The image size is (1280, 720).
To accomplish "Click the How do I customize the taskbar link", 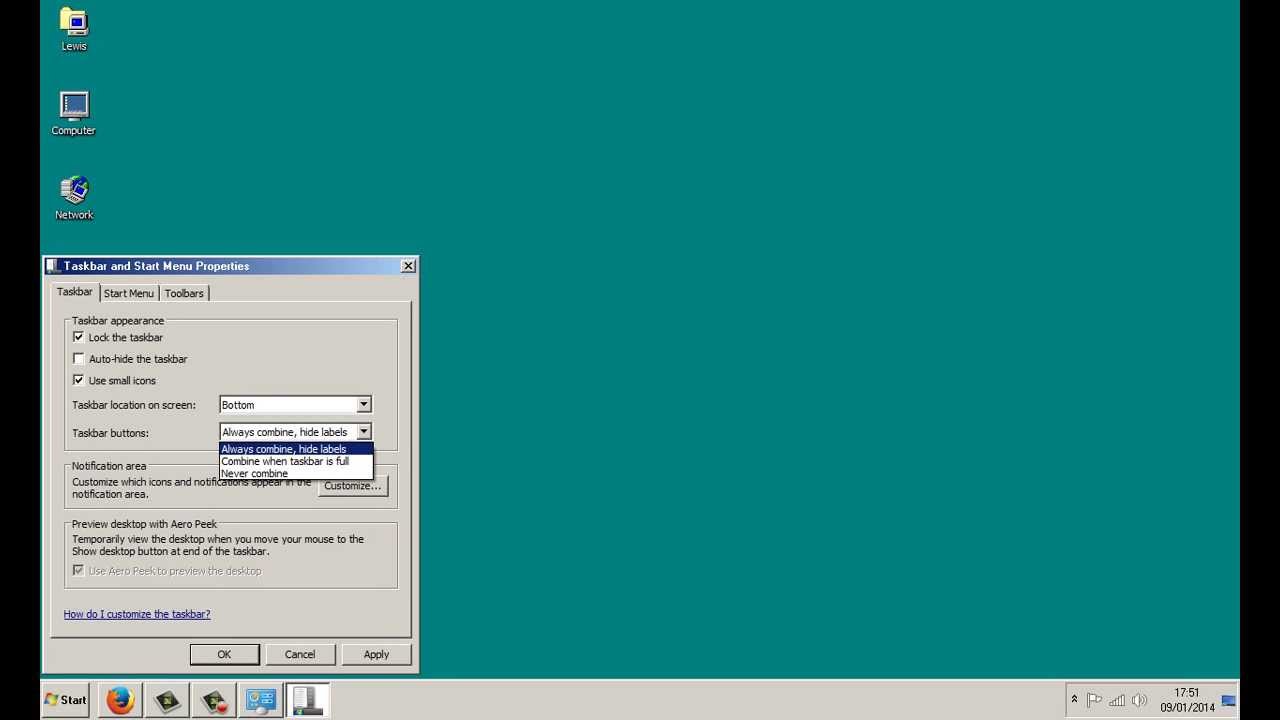I will (x=137, y=613).
